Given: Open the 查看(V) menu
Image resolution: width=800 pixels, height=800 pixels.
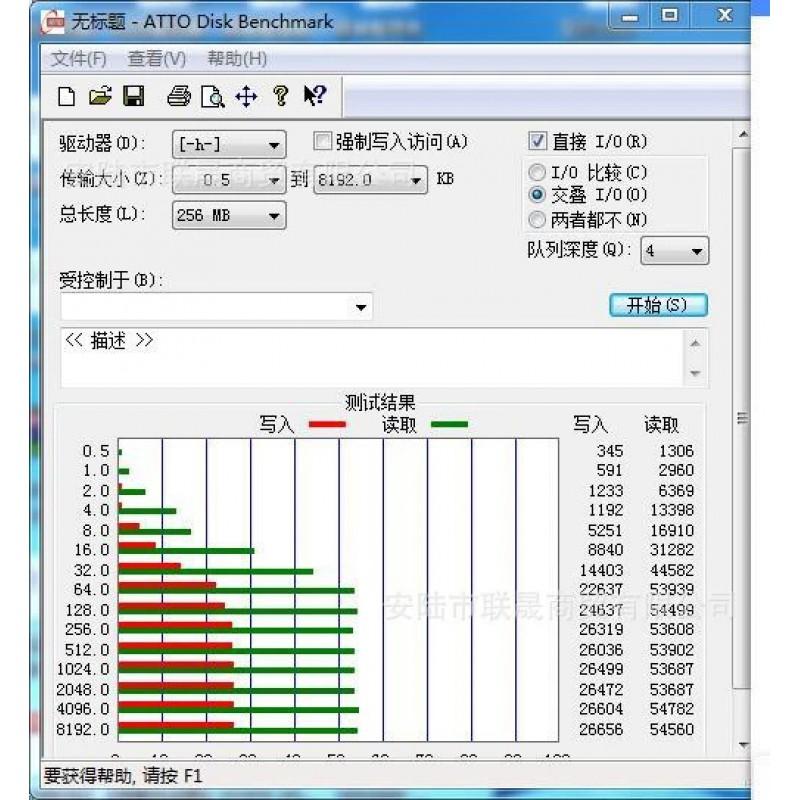Looking at the screenshot, I should [156, 59].
